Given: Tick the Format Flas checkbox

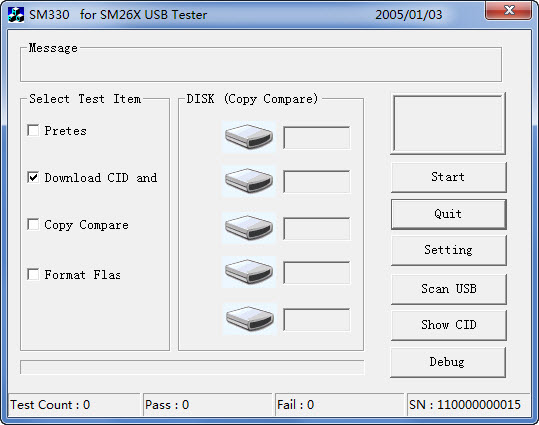Looking at the screenshot, I should point(33,274).
